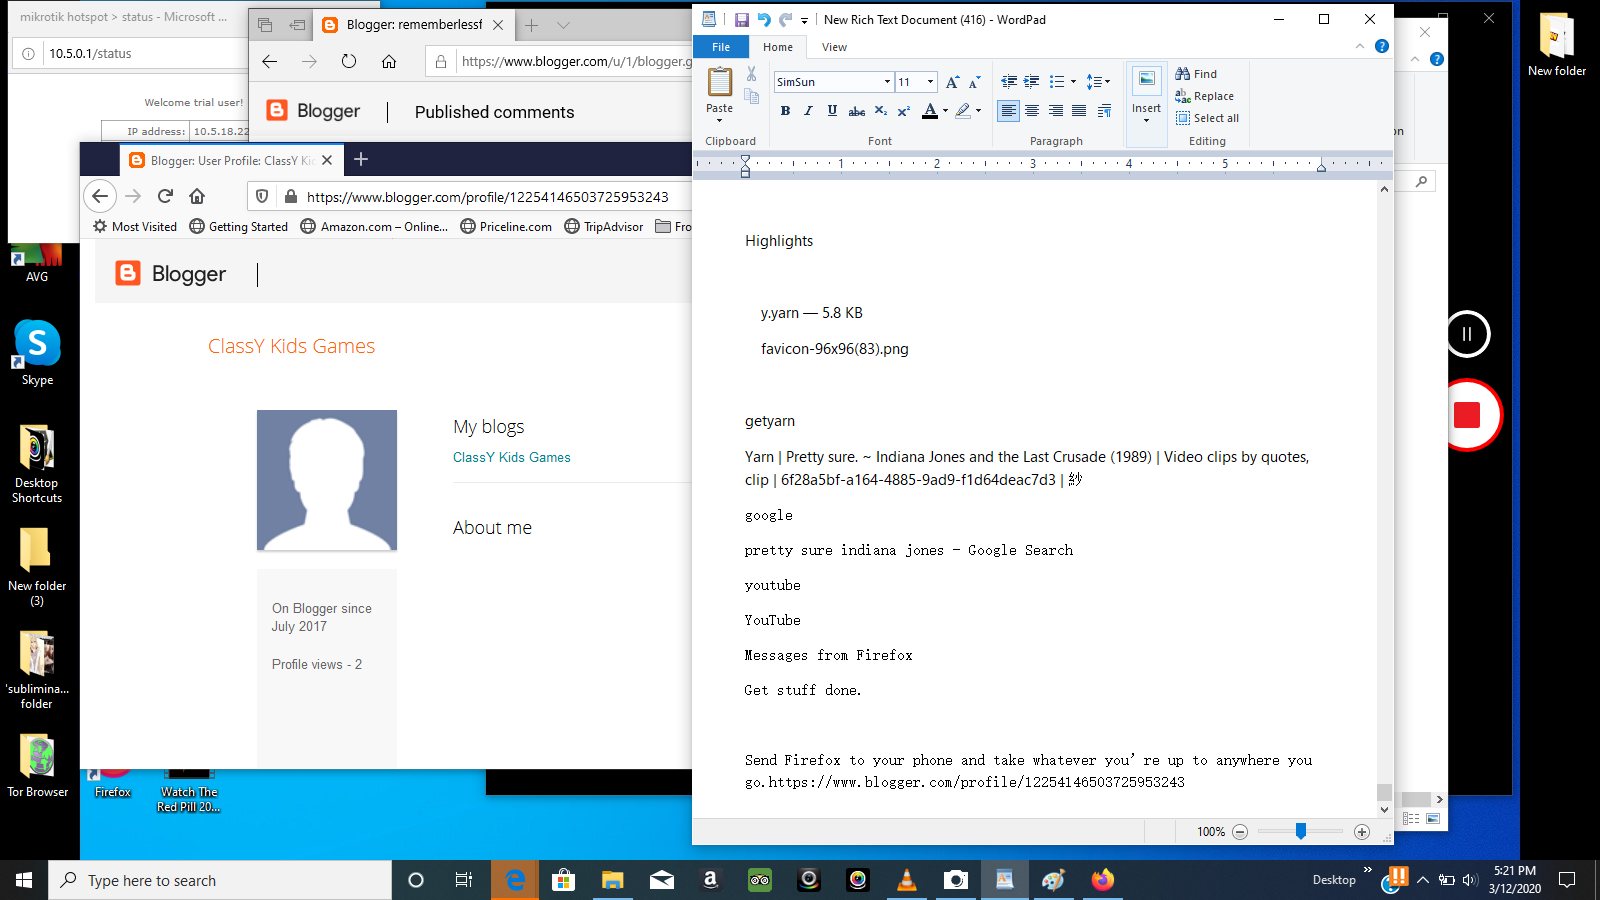Viewport: 1600px width, 900px height.
Task: Toggle underline formatting
Action: coord(832,111)
